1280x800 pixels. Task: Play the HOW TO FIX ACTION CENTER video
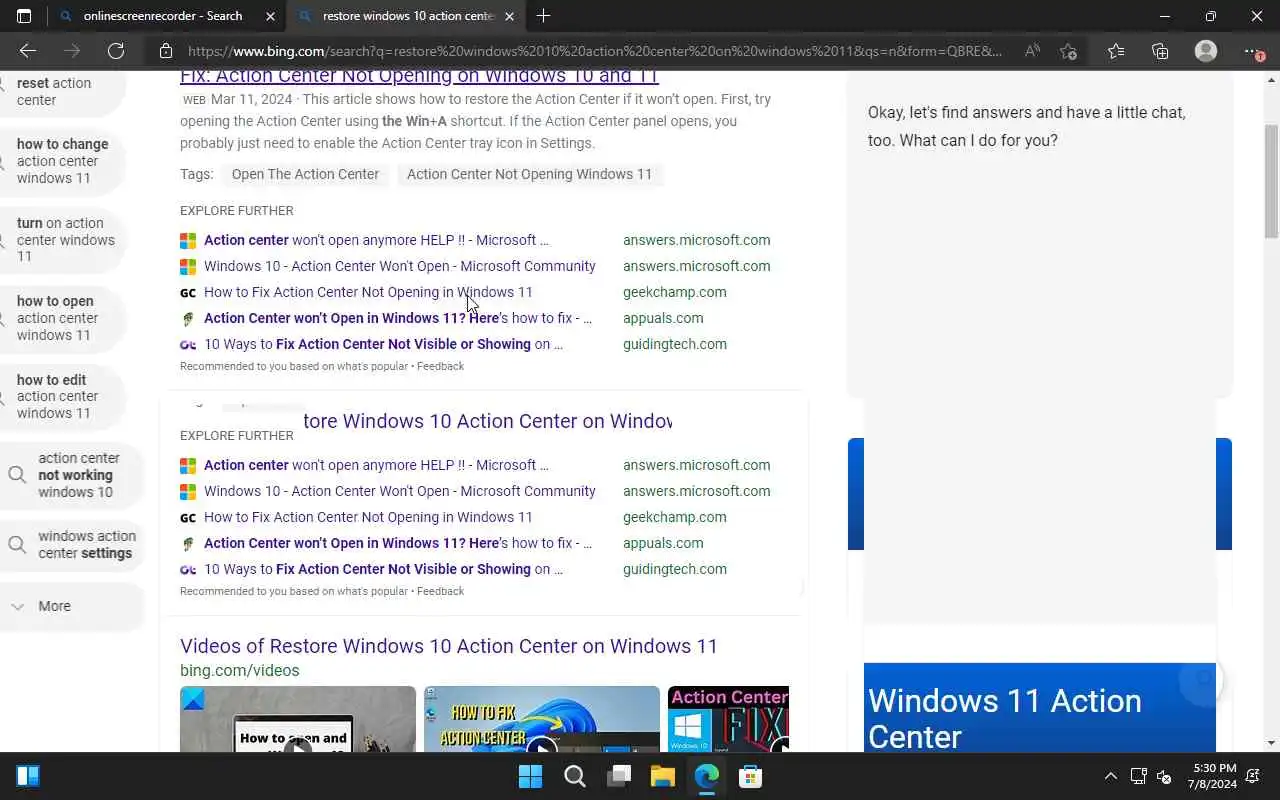coord(542,719)
